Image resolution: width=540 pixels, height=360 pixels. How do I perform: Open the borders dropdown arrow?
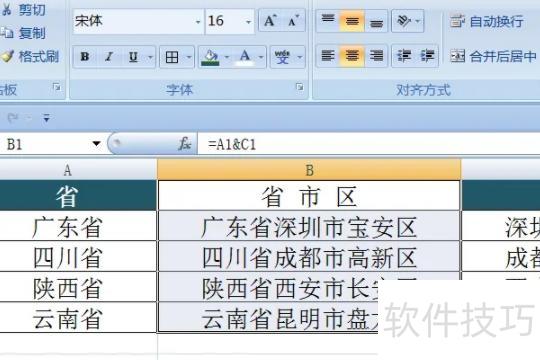coord(189,57)
